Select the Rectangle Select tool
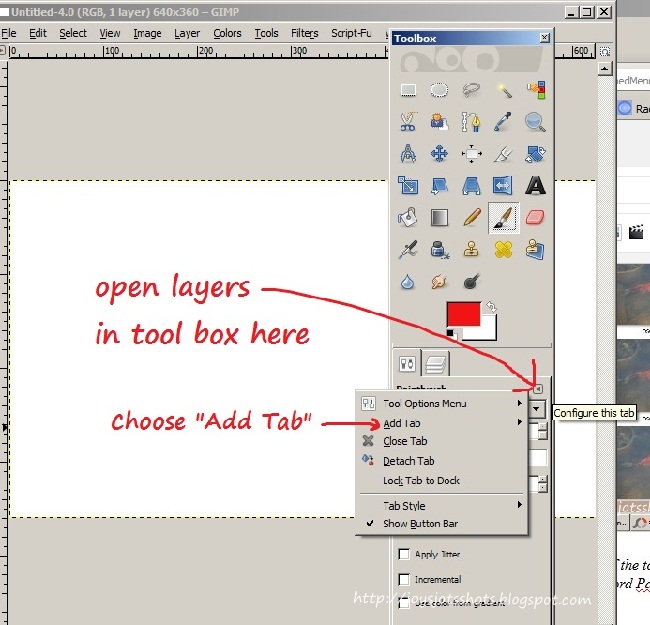The width and height of the screenshot is (650, 625). tap(408, 90)
